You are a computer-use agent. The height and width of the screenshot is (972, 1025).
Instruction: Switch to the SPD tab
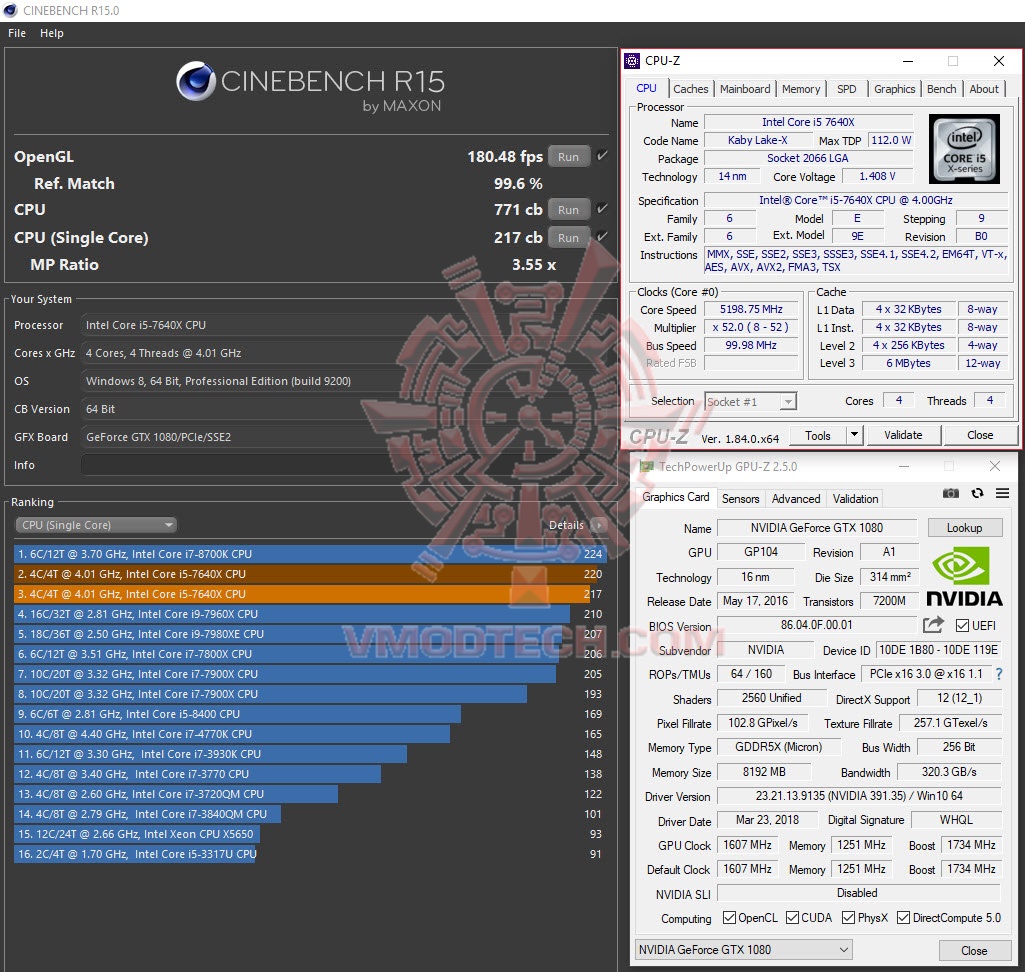[847, 89]
